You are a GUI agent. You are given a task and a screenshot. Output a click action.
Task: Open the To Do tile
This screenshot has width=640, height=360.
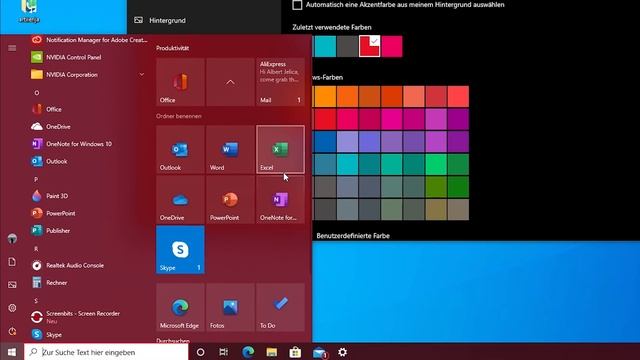280,307
